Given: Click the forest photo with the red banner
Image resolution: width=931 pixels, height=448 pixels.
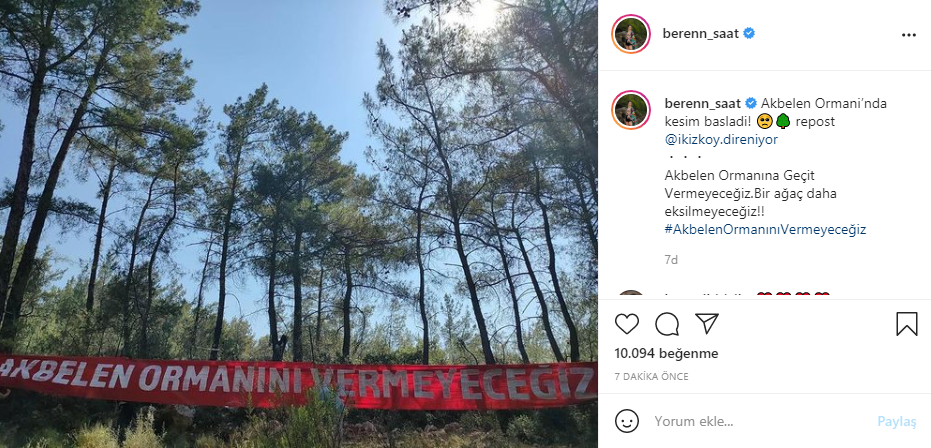Looking at the screenshot, I should click(x=299, y=224).
